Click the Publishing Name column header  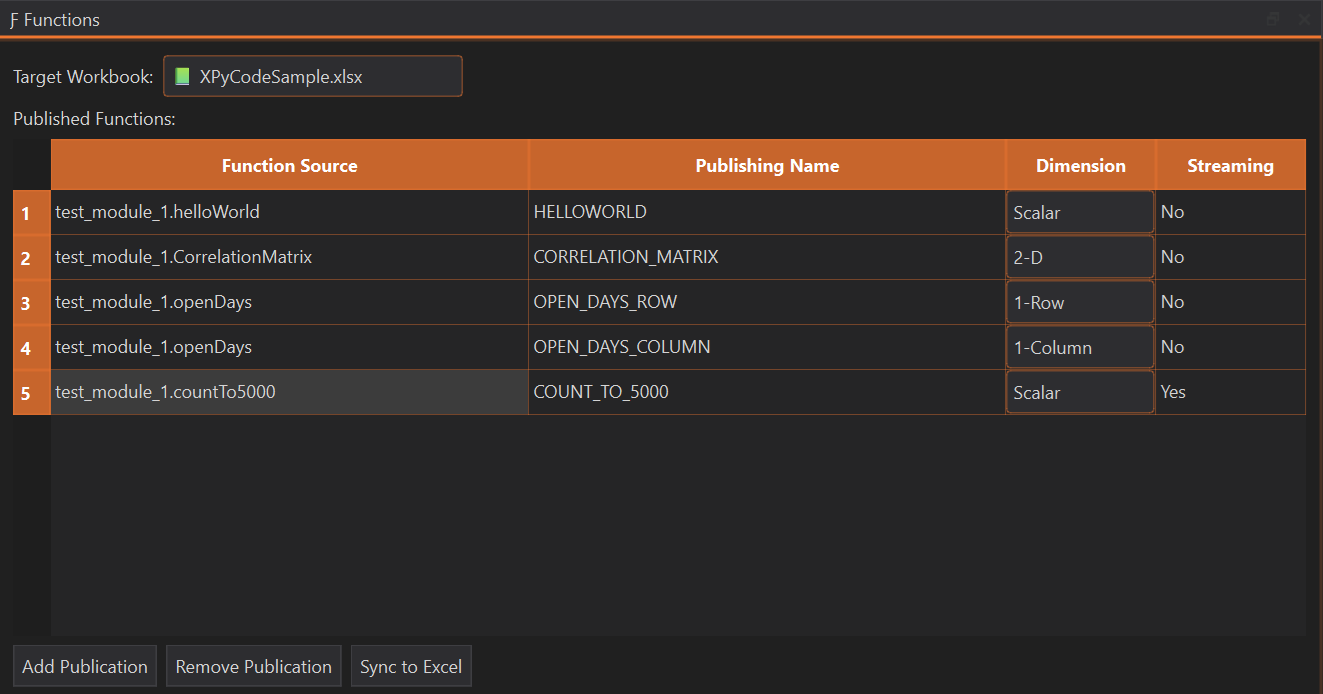767,166
